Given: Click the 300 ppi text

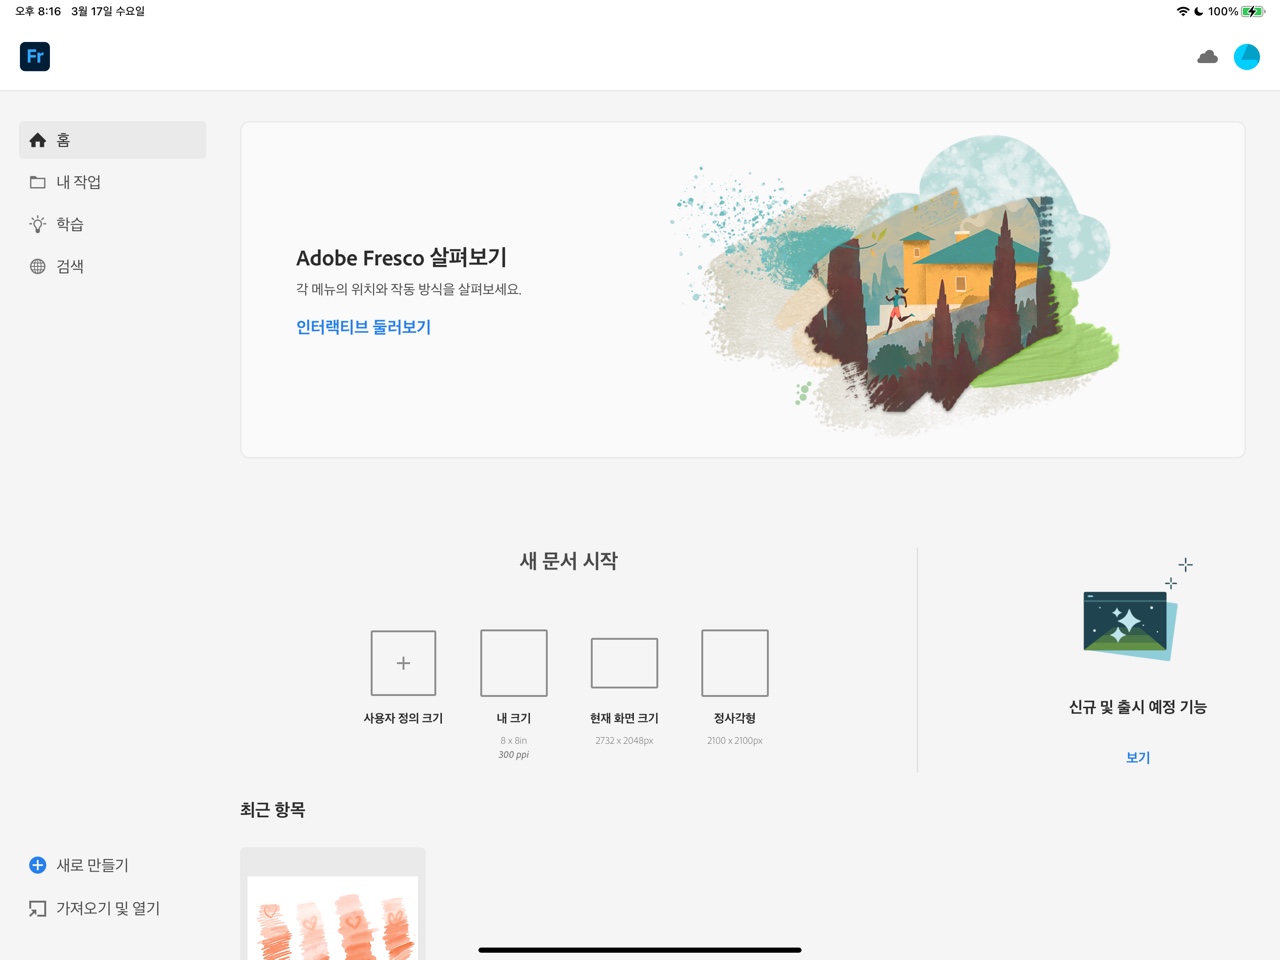Looking at the screenshot, I should [514, 755].
